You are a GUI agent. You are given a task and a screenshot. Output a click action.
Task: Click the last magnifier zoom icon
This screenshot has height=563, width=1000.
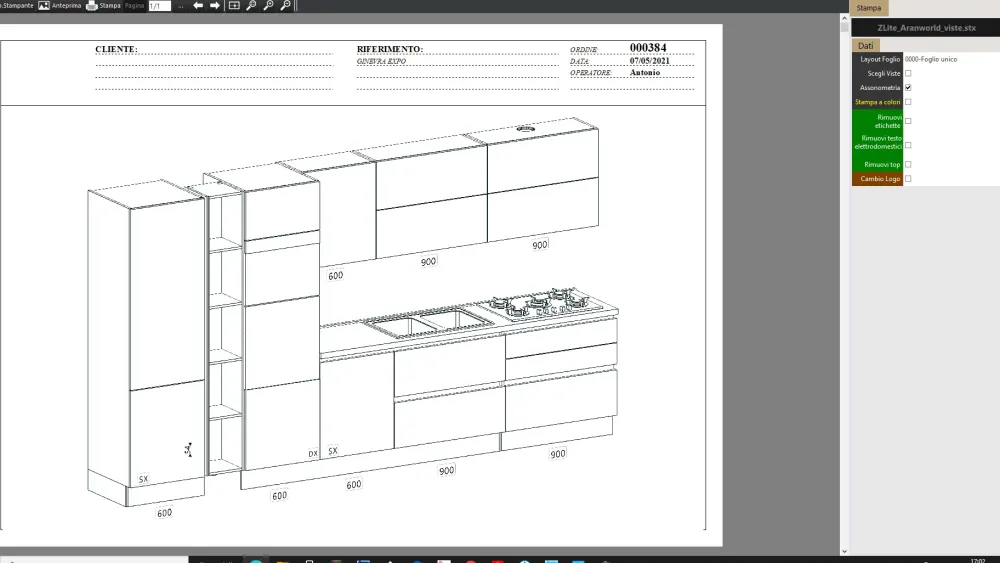tap(285, 6)
